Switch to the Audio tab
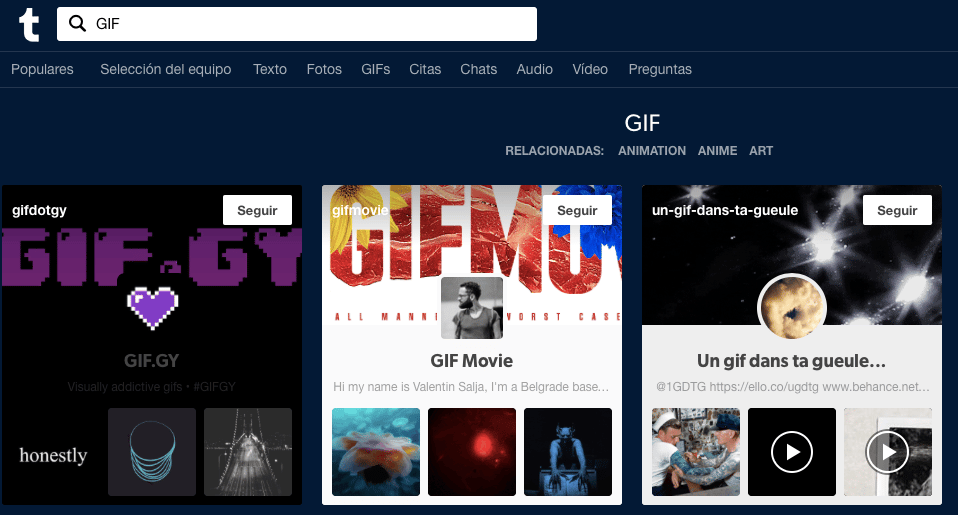Viewport: 958px width, 515px height. click(535, 70)
